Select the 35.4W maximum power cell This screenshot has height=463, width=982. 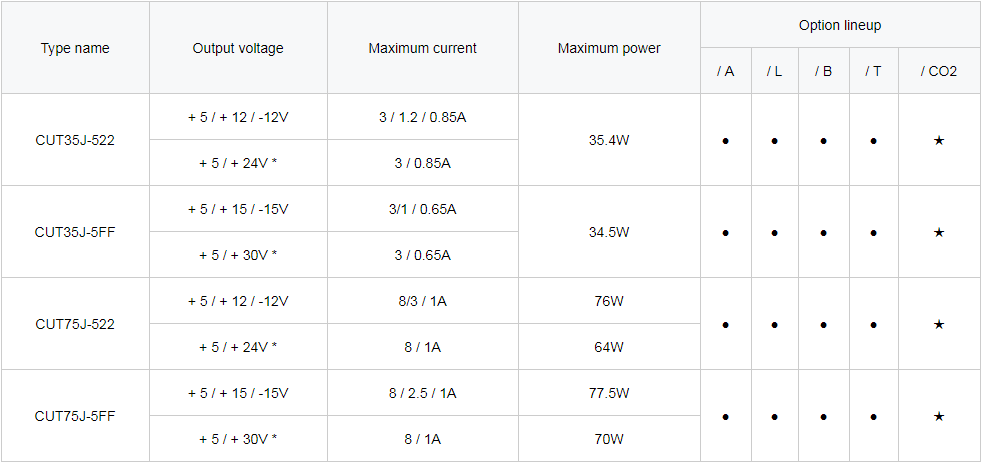coord(609,140)
